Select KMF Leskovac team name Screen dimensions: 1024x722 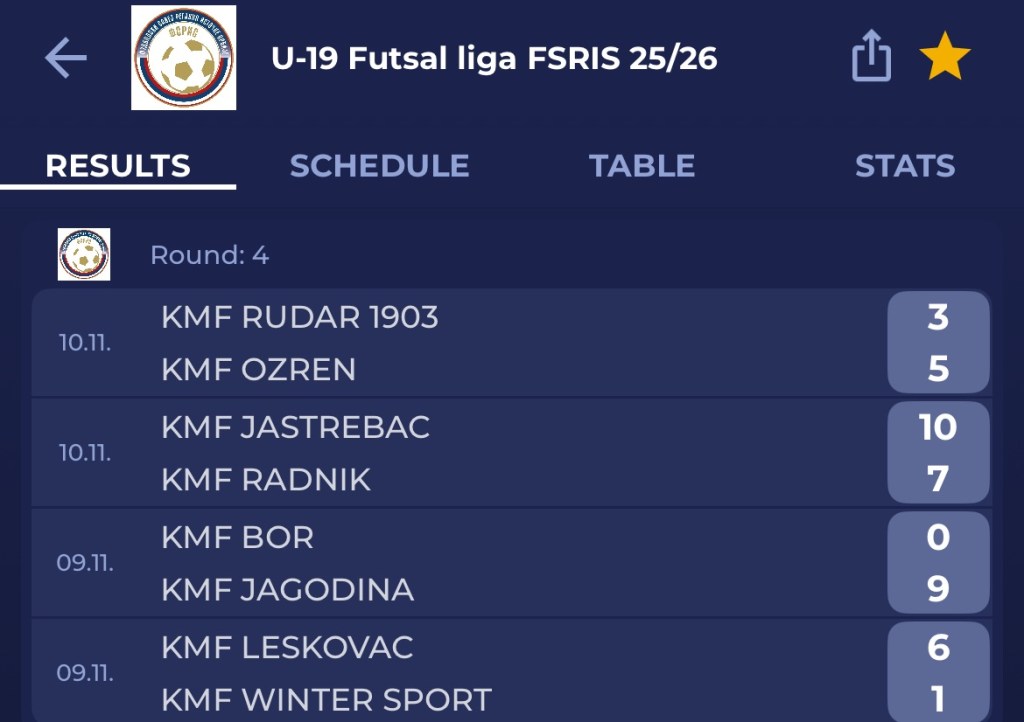coord(288,648)
